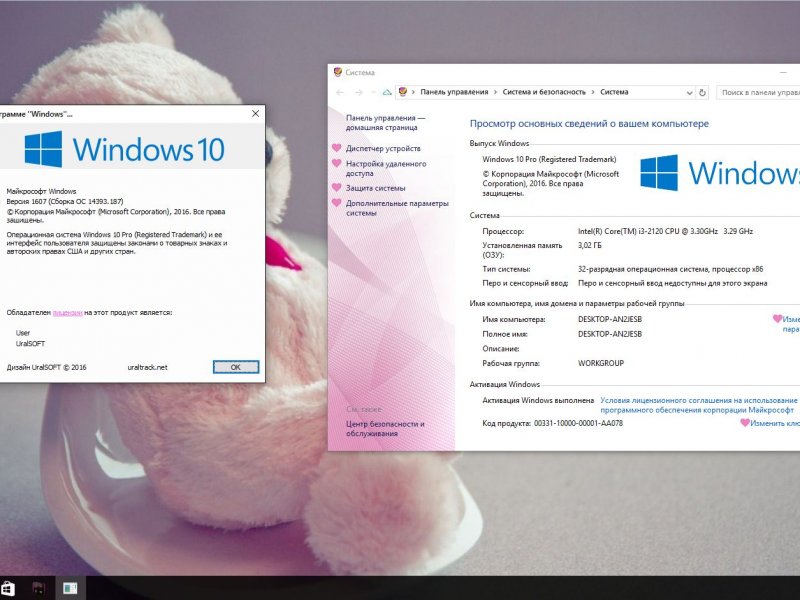Click the heart icon beside Настройка удаленного доступа
This screenshot has height=600, width=800.
click(337, 163)
